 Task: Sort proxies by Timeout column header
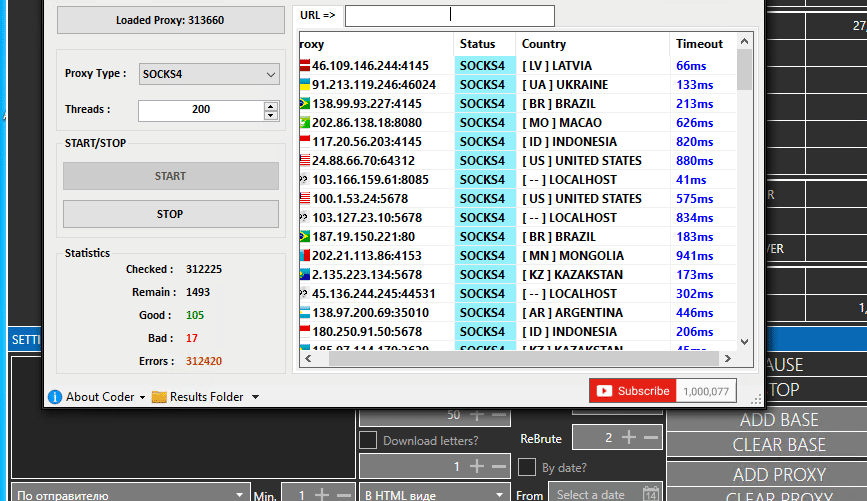[x=699, y=44]
